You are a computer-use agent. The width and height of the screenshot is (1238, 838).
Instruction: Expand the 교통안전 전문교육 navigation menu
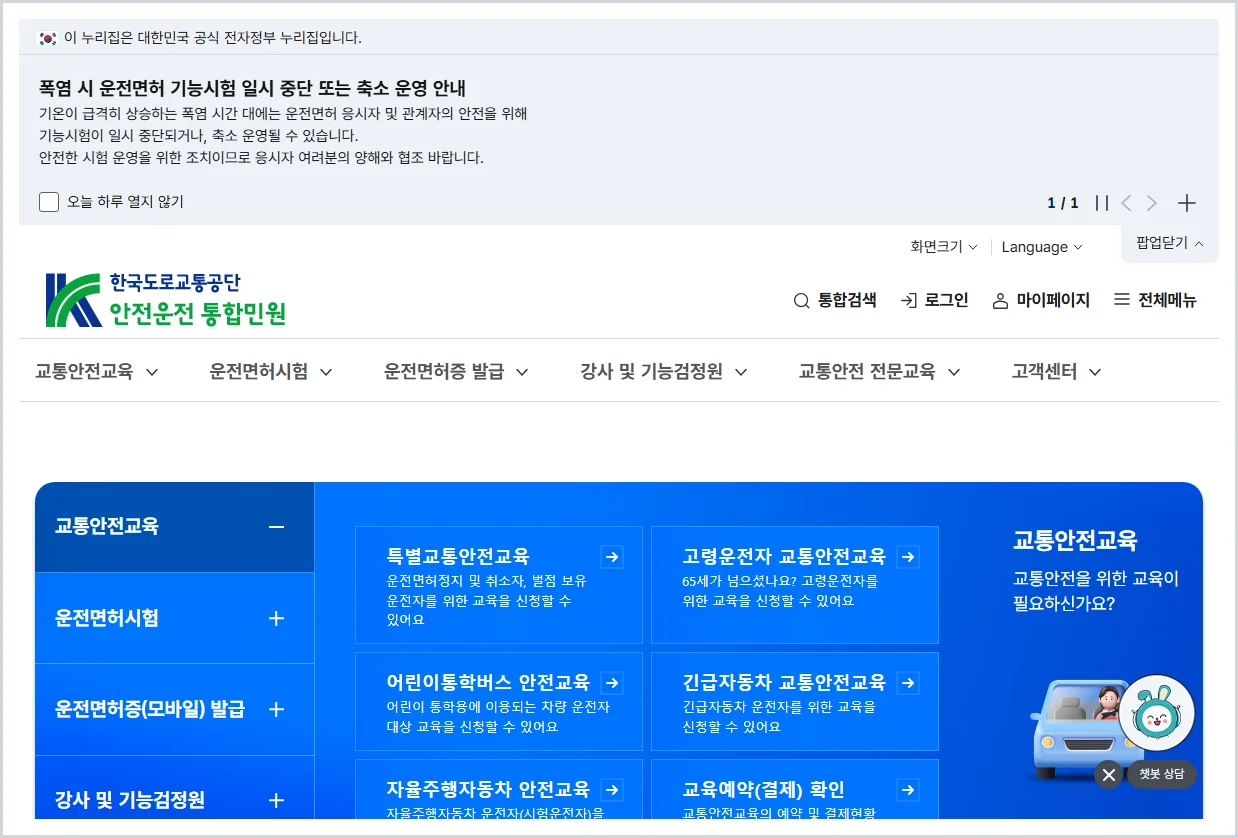coord(879,371)
